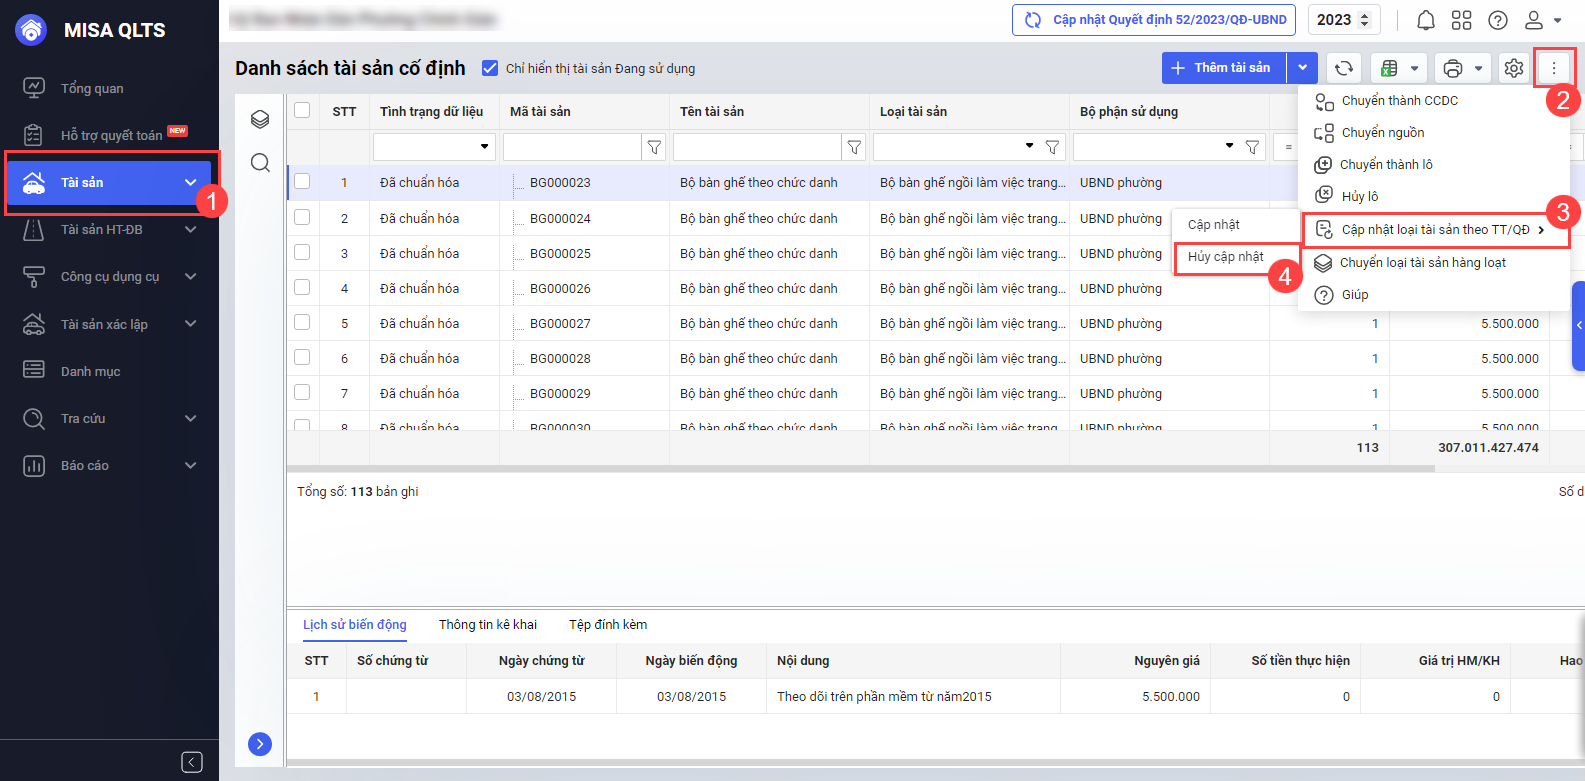Click the help question mark icon
The image size is (1585, 781).
(1497, 20)
